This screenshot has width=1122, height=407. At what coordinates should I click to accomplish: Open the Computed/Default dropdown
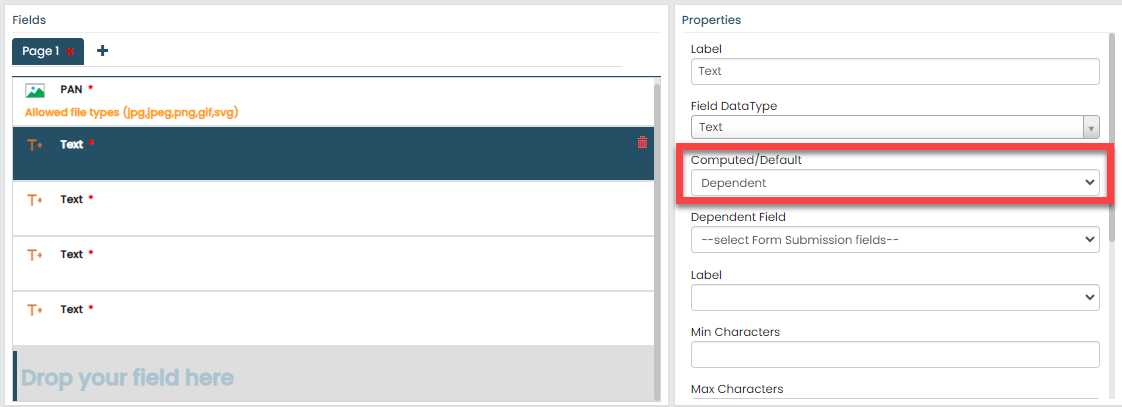pos(895,183)
